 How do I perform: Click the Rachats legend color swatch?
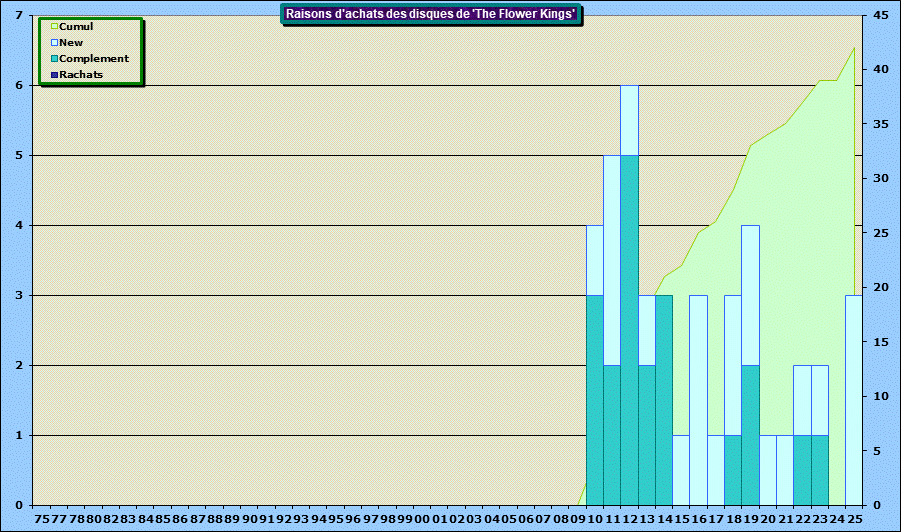coord(54,75)
